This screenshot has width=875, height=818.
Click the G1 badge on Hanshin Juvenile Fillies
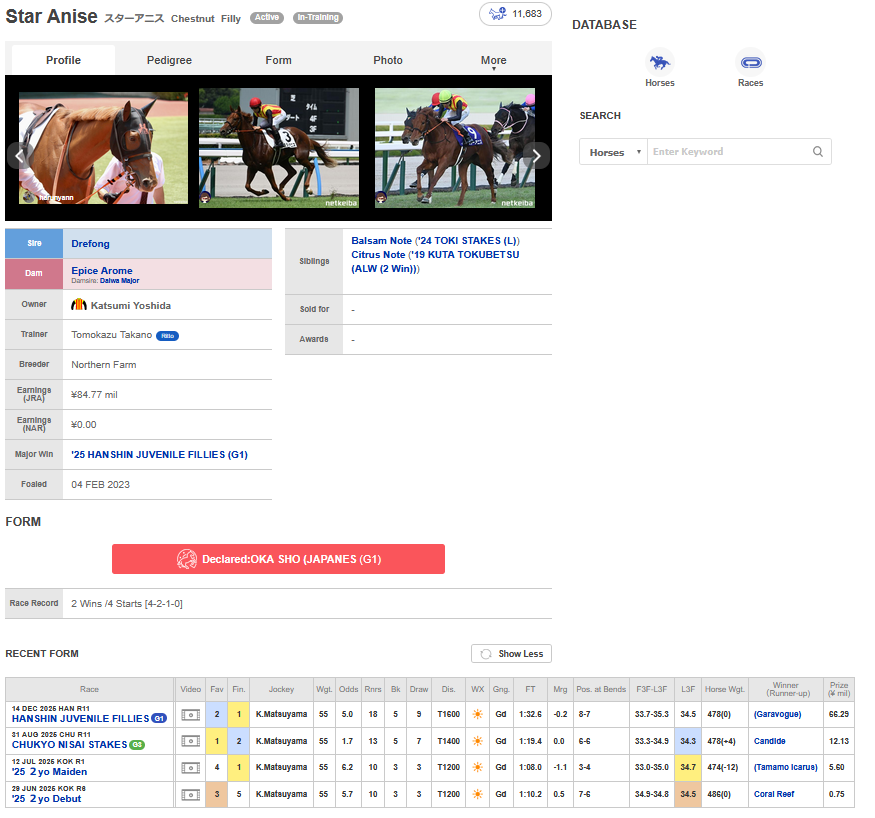click(159, 719)
